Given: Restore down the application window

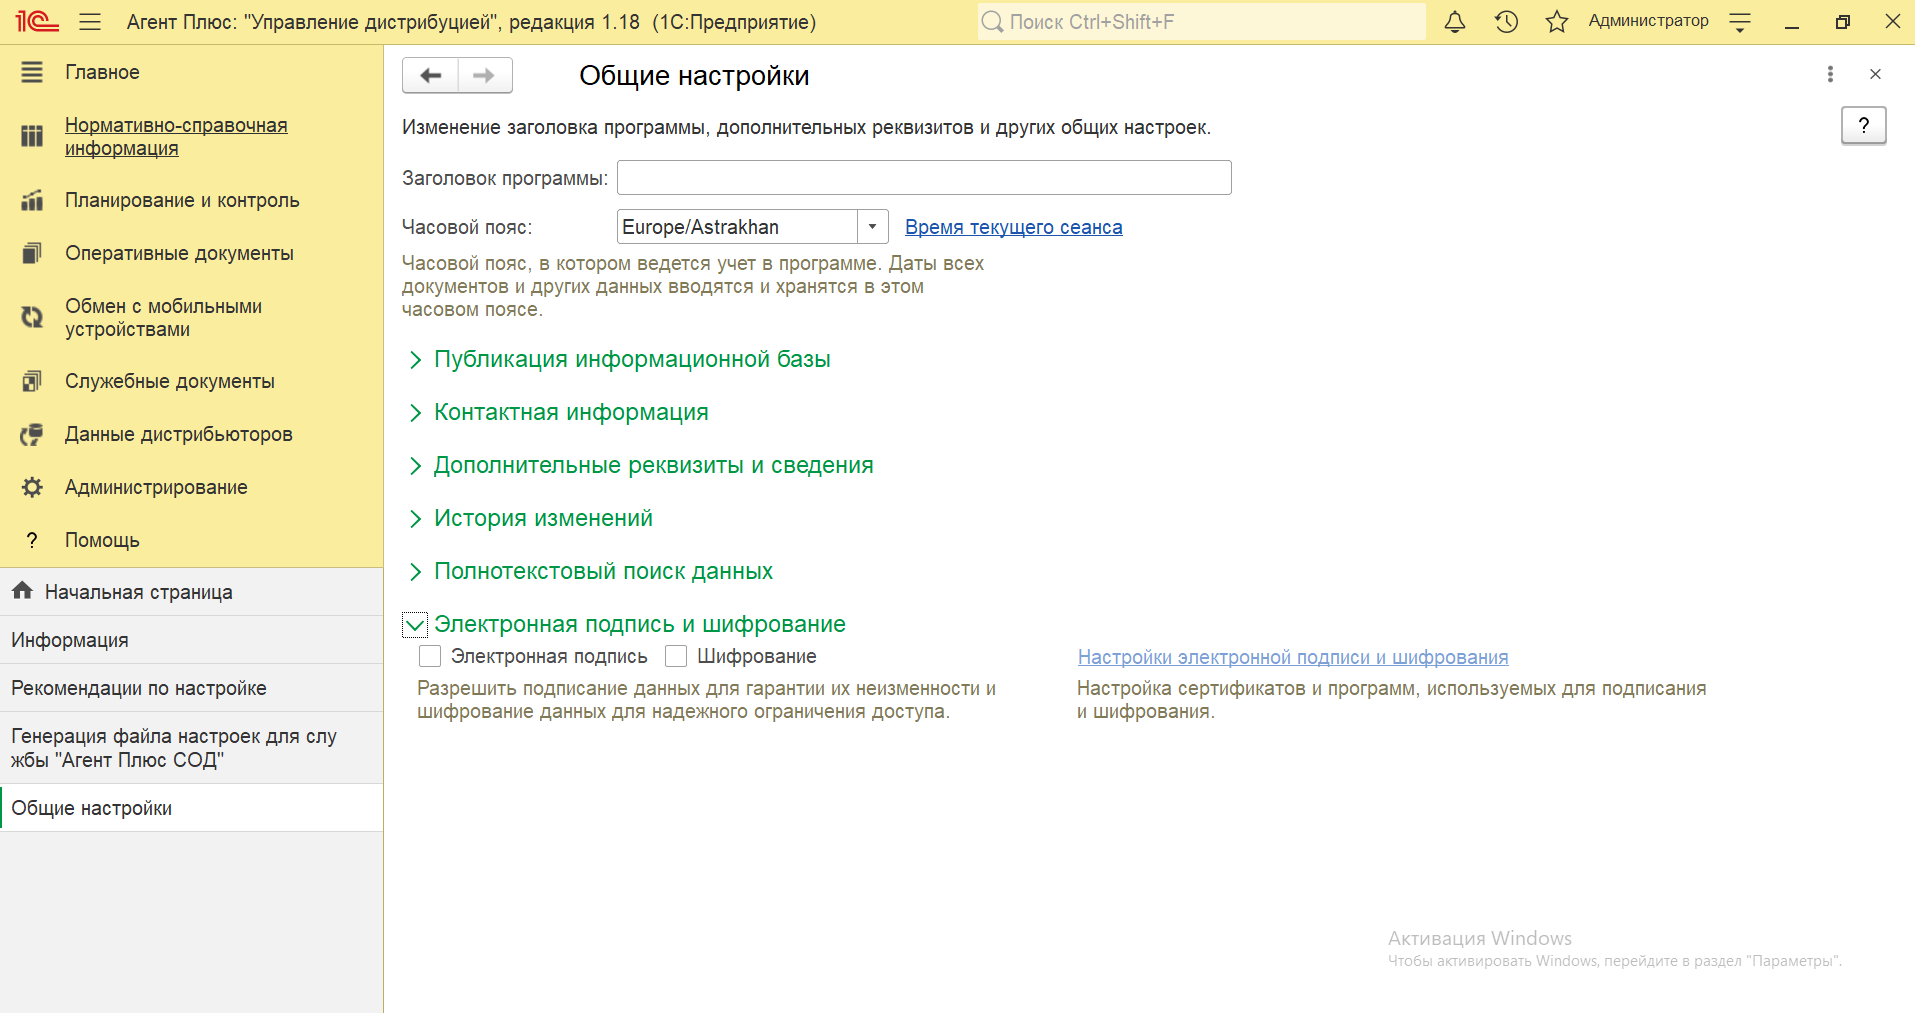Looking at the screenshot, I should tap(1842, 22).
